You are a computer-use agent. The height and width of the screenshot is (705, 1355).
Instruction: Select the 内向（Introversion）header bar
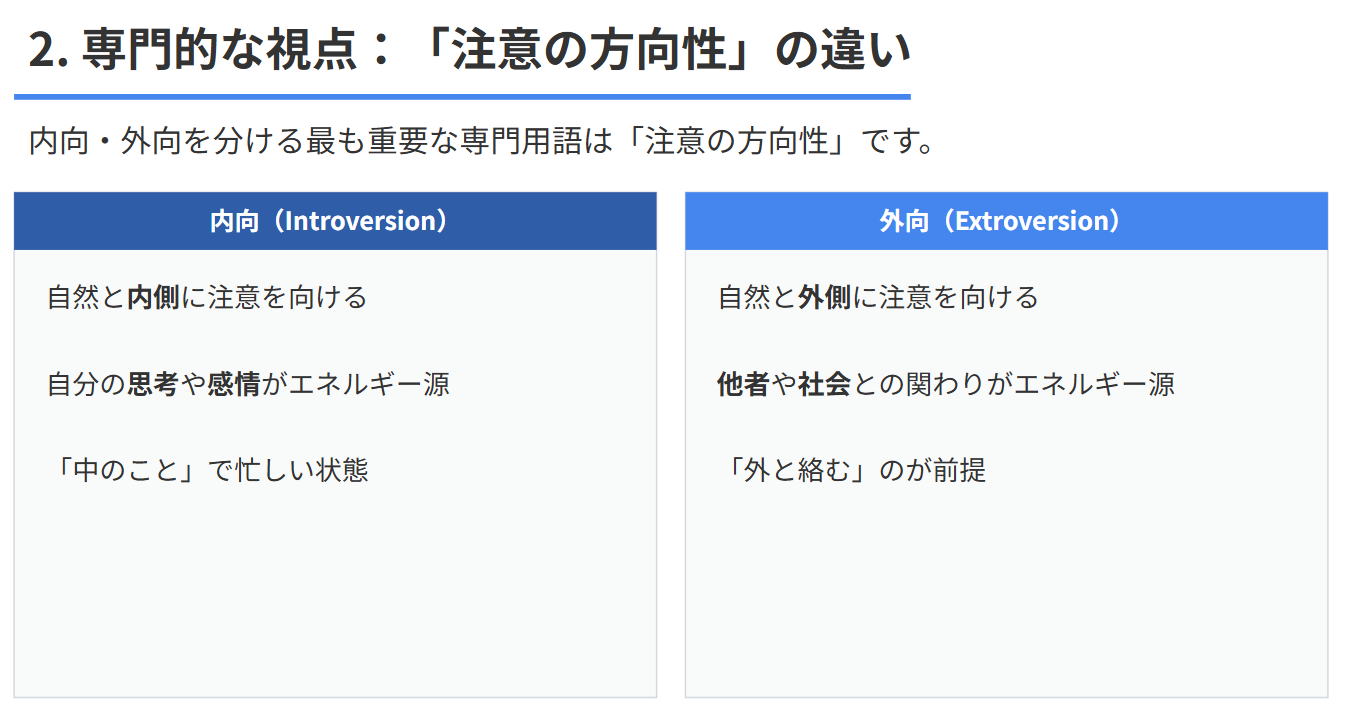pos(335,221)
